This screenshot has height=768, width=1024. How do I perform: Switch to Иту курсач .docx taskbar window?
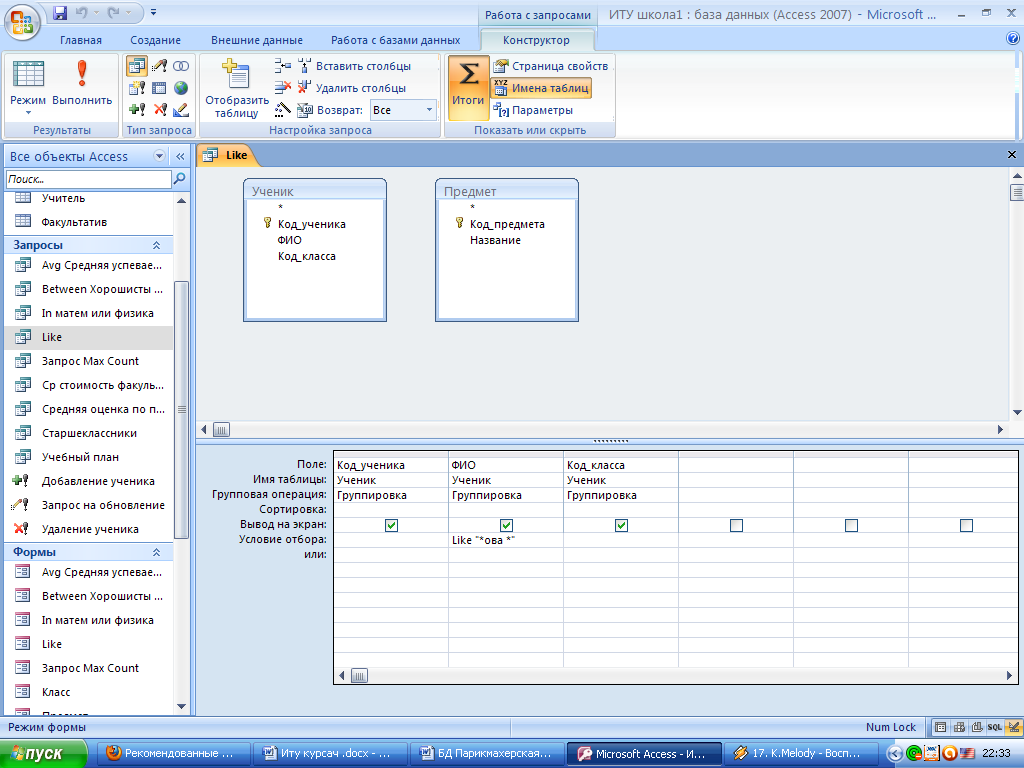330,754
